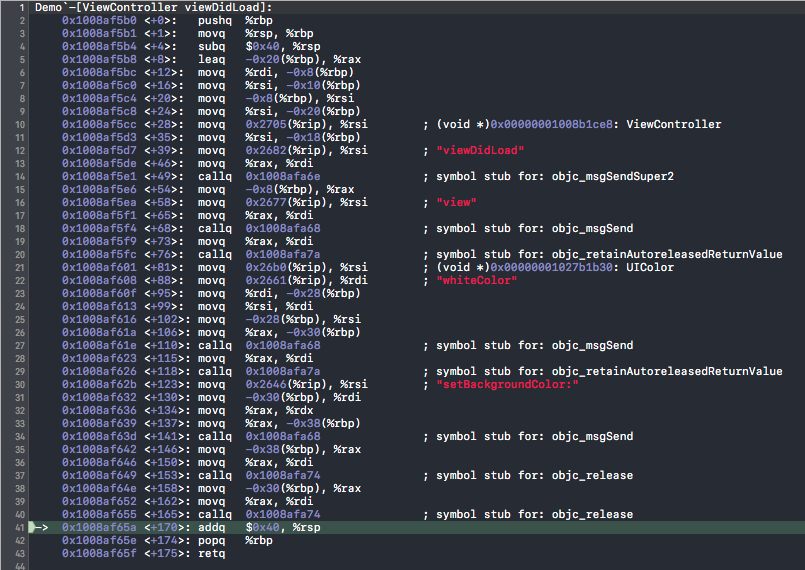Screen dimensions: 805x570
Task: Select address 0x1008af5b0 at offset +0
Action: pyautogui.click(x=99, y=21)
